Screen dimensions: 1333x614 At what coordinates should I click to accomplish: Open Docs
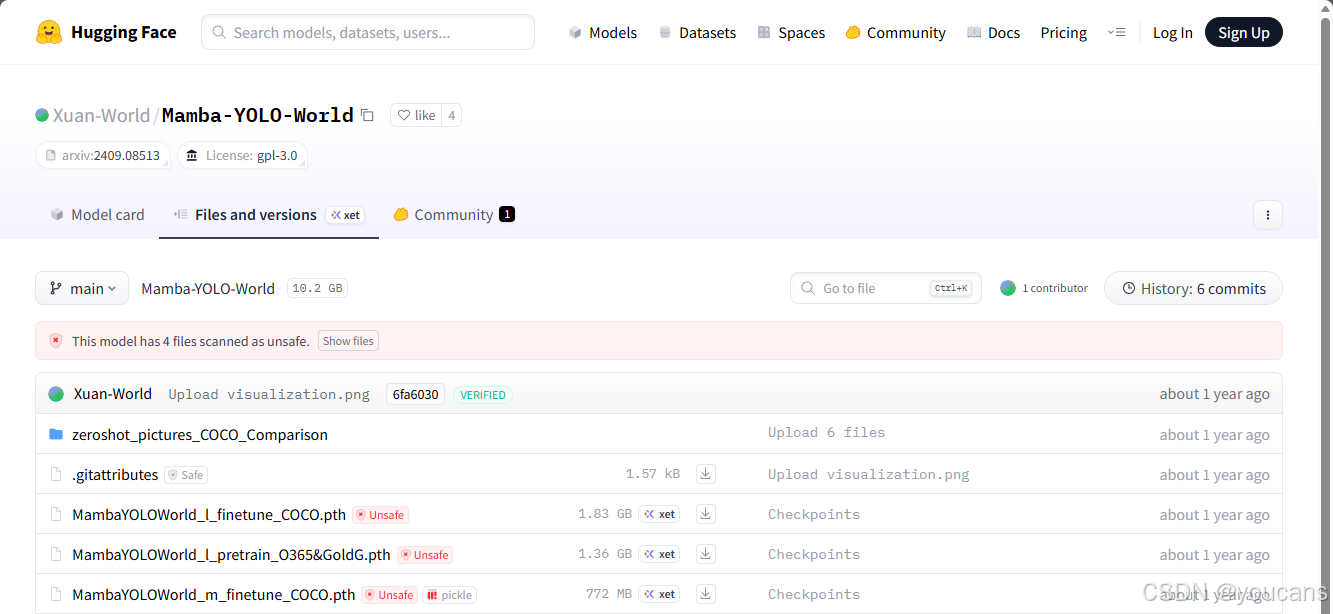(994, 33)
